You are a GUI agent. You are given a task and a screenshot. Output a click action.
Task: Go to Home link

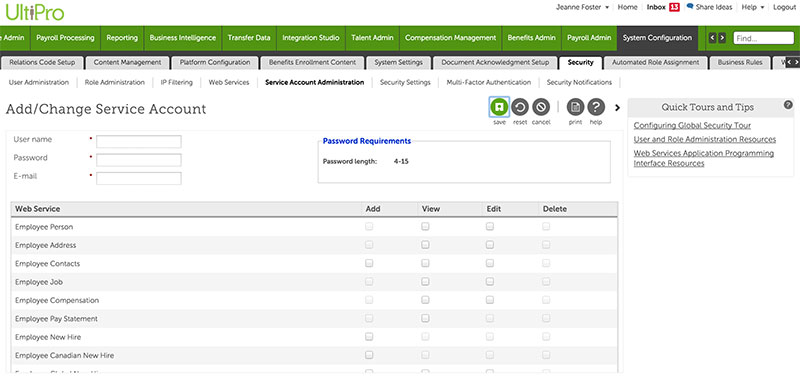(627, 7)
